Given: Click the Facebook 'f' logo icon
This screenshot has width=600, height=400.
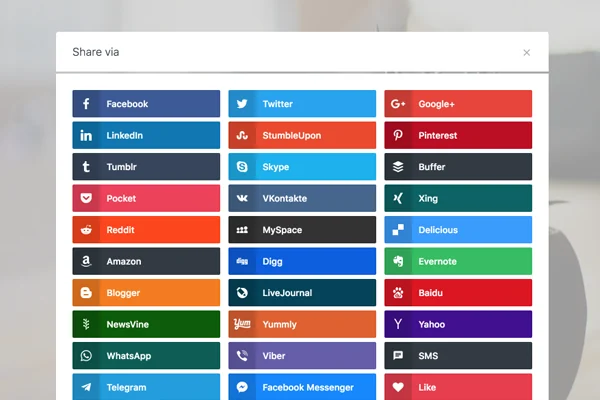Looking at the screenshot, I should (86, 104).
